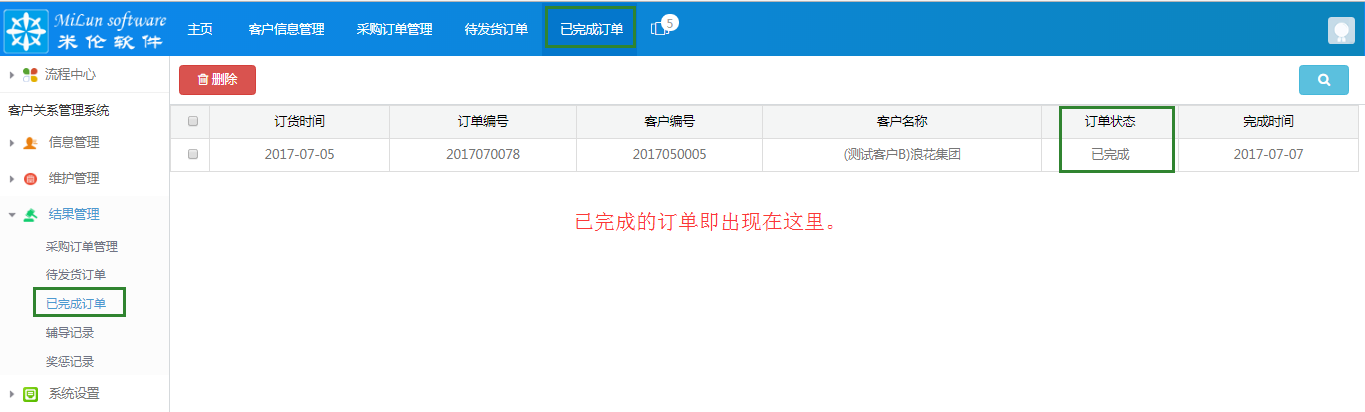This screenshot has width=1365, height=412.
Task: Open the 客户信息管理 top tab
Action: (x=286, y=29)
